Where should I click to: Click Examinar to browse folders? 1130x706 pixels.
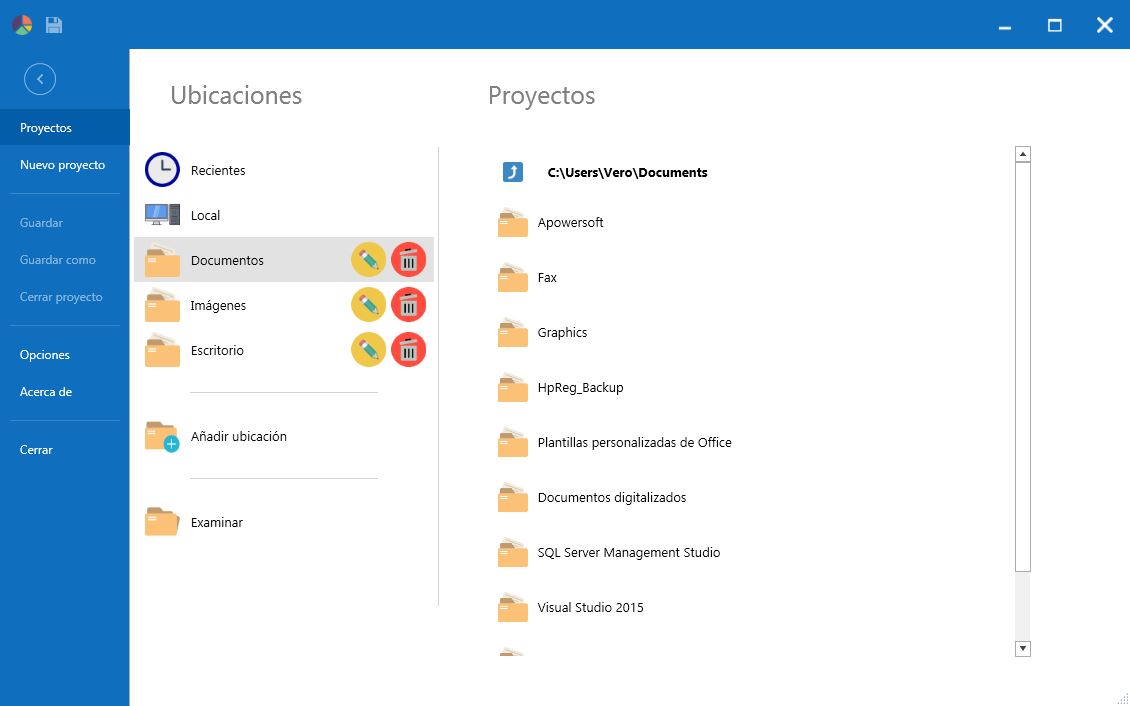(x=216, y=523)
